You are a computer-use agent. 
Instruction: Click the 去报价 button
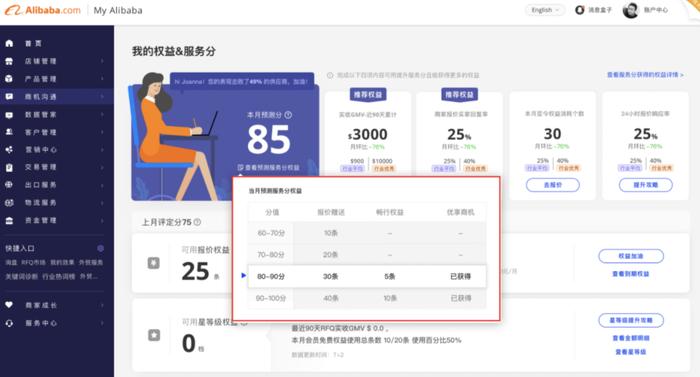(553, 185)
